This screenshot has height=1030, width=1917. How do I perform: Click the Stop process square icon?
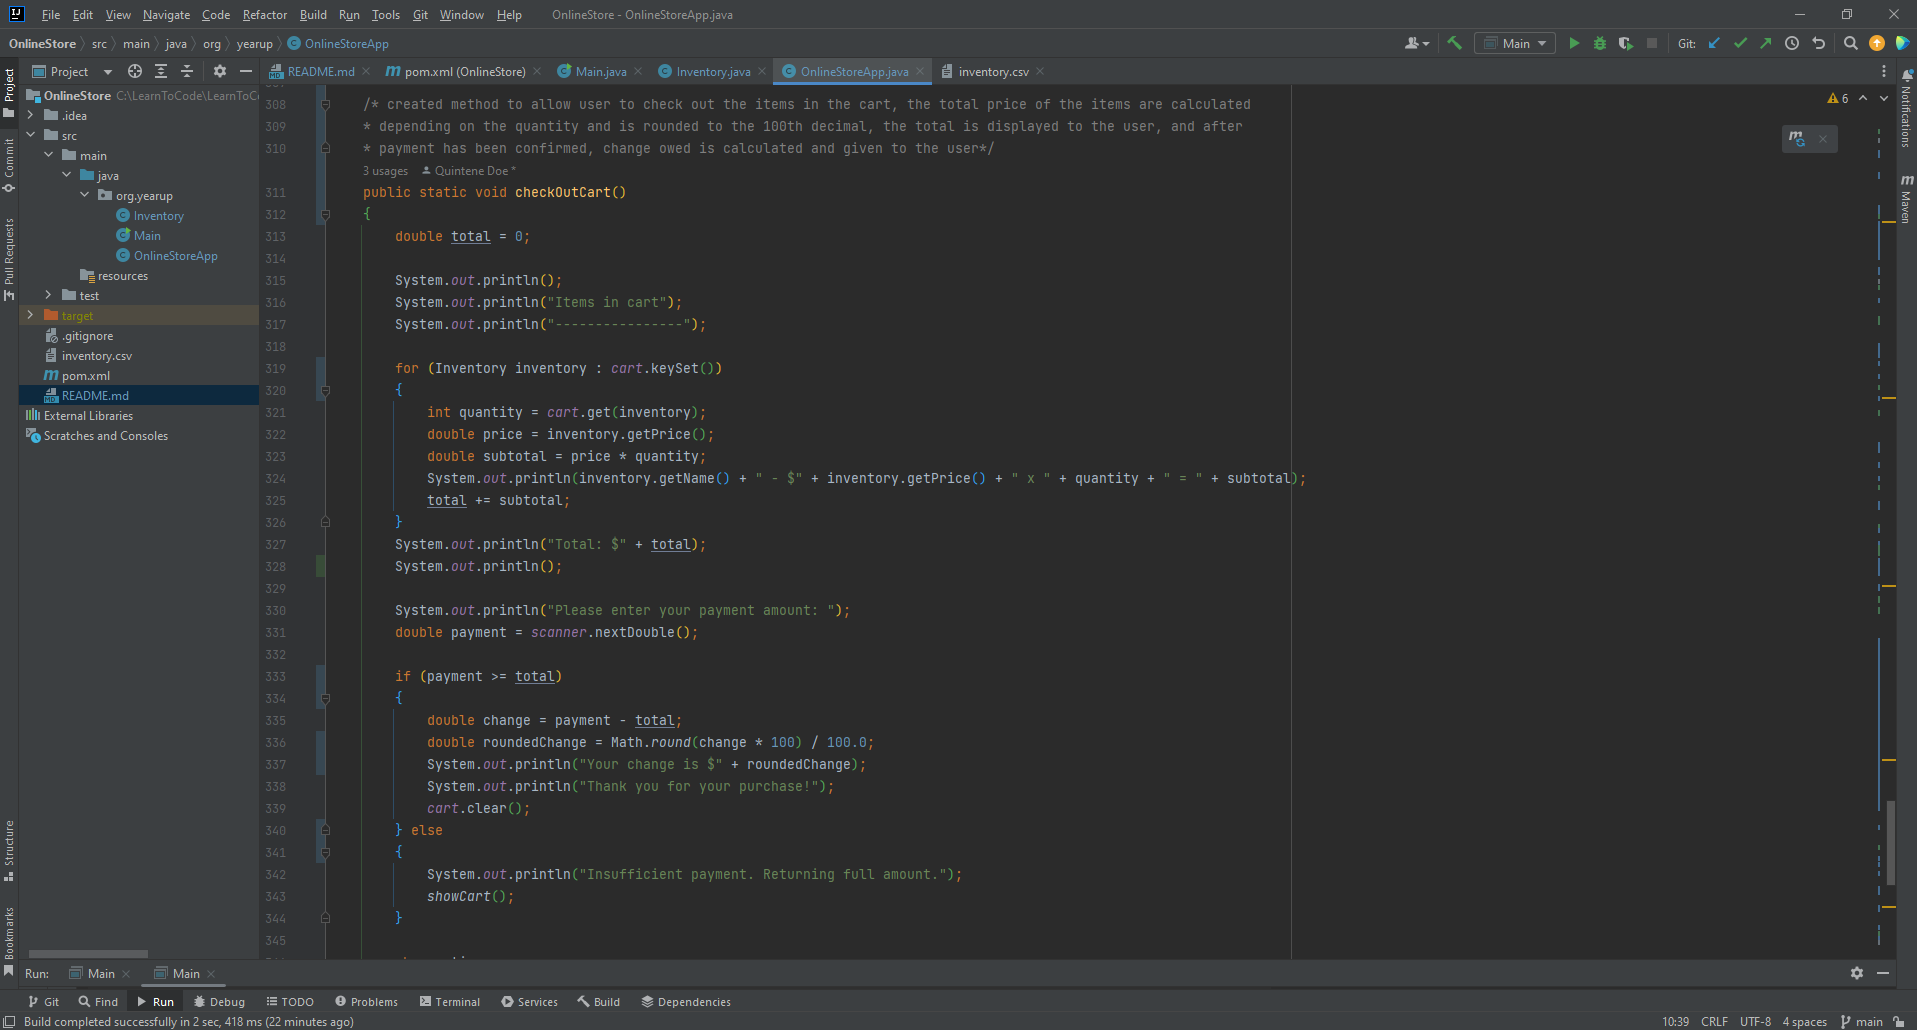pos(1652,43)
